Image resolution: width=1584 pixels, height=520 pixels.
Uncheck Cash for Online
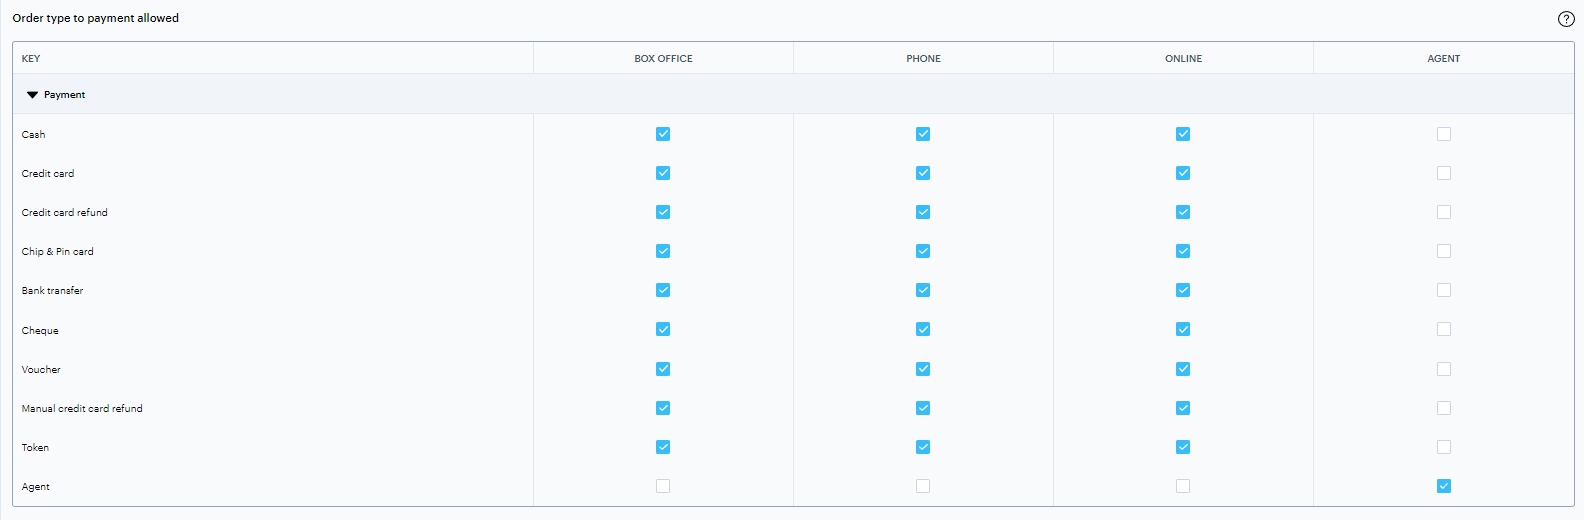click(x=1183, y=134)
